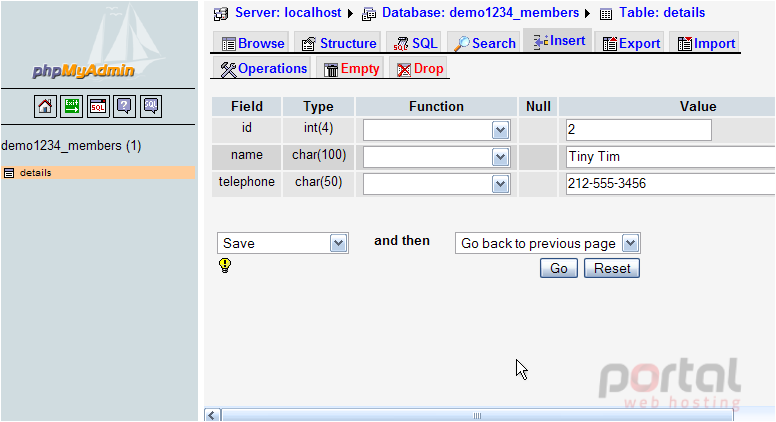Click the Import tab icon
The image size is (776, 422).
(x=685, y=44)
